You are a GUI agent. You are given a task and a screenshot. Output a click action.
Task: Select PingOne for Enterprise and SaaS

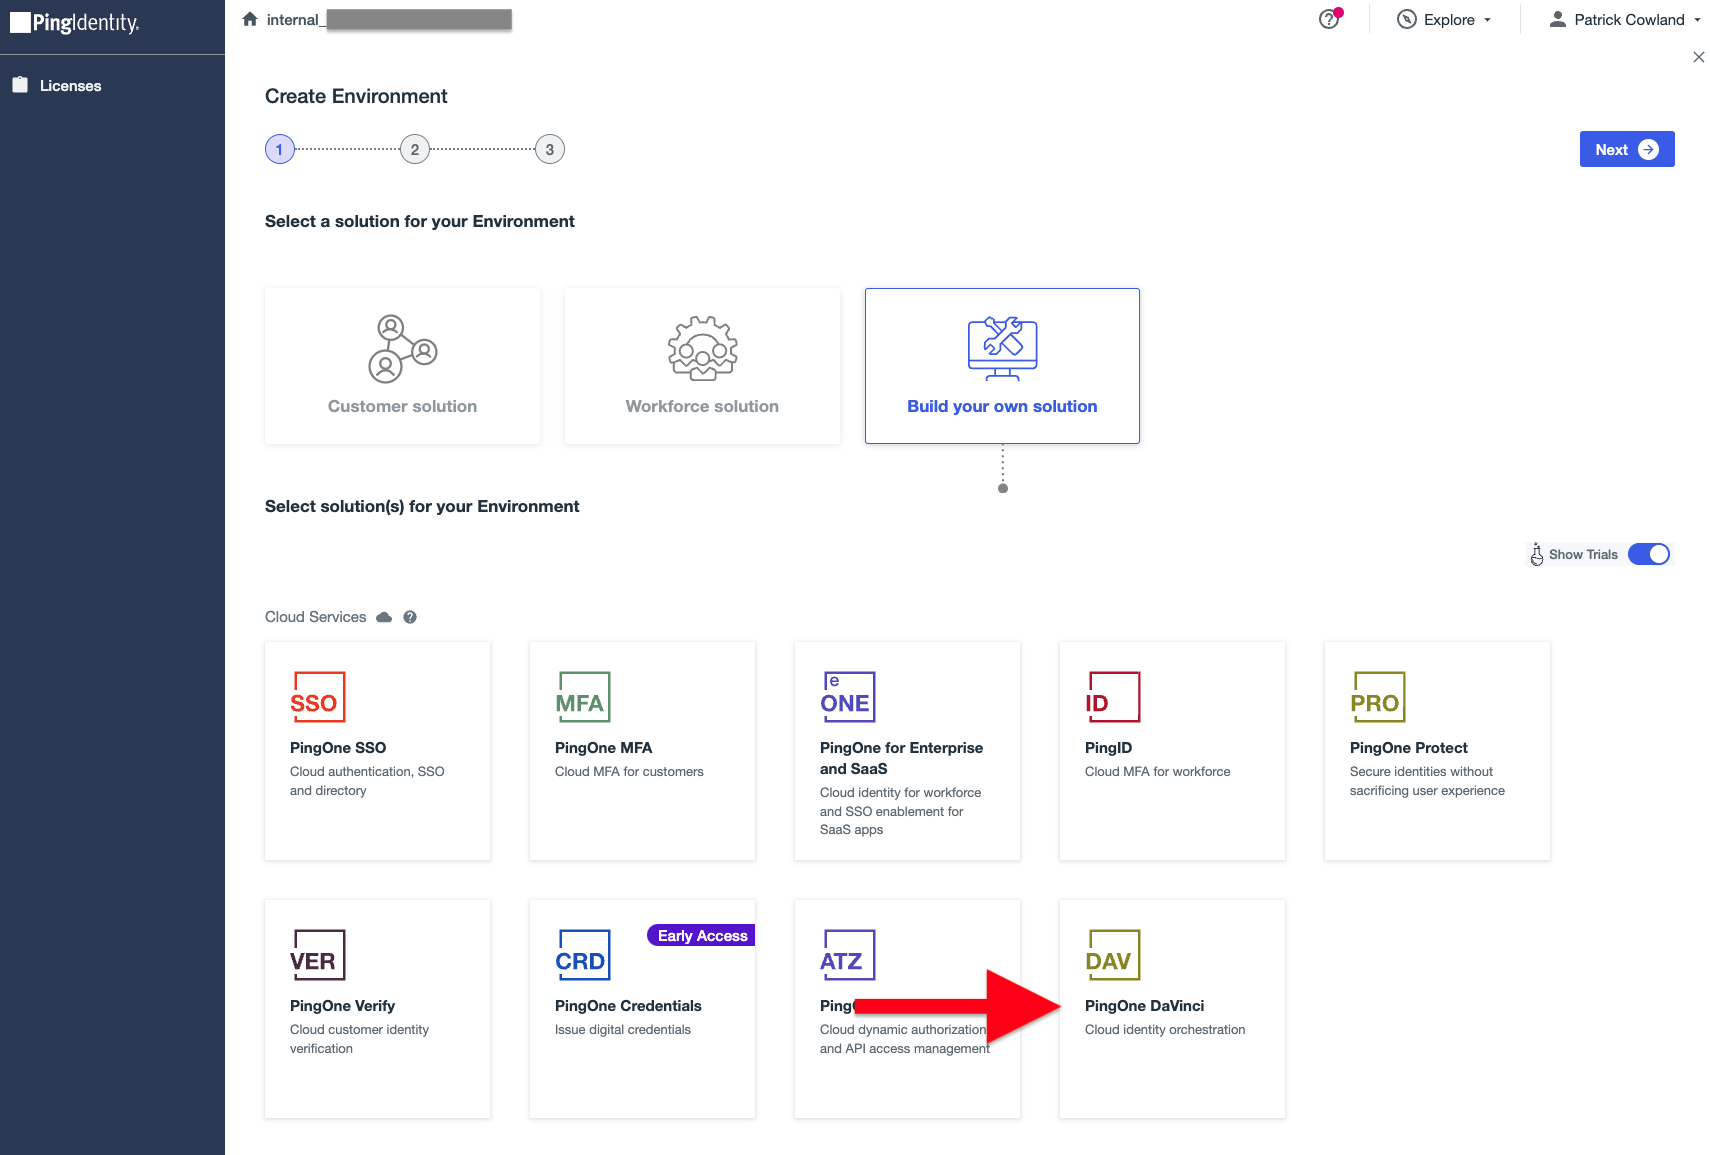(x=907, y=751)
